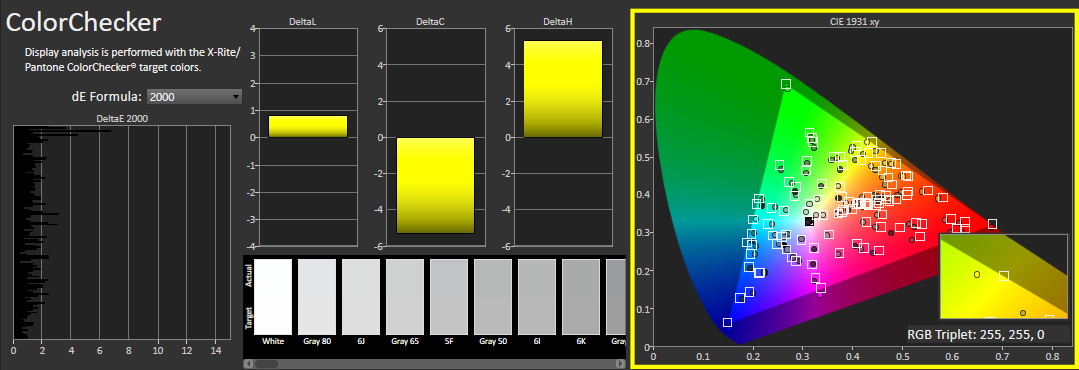1079x370 pixels.
Task: Click the black white-point square on CIE chart
Action: 809,221
